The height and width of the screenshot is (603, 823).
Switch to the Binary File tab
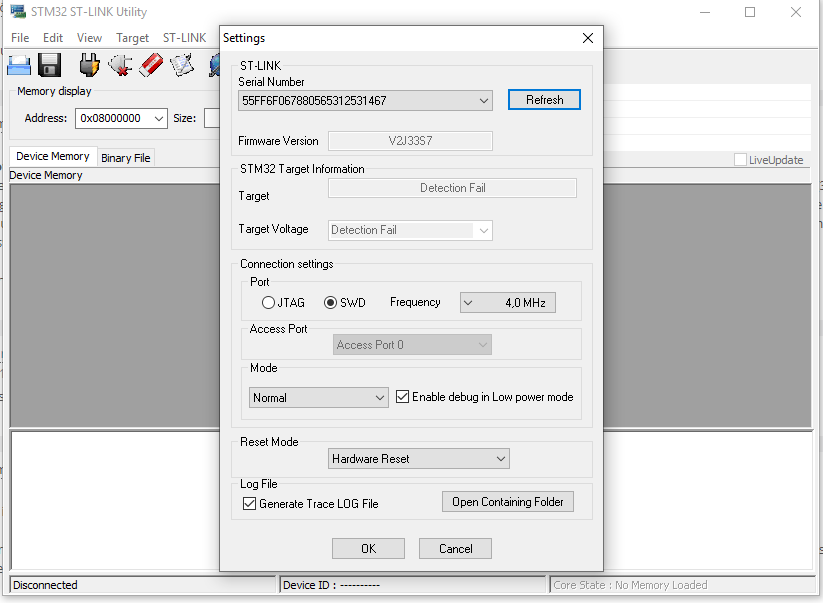coord(126,158)
